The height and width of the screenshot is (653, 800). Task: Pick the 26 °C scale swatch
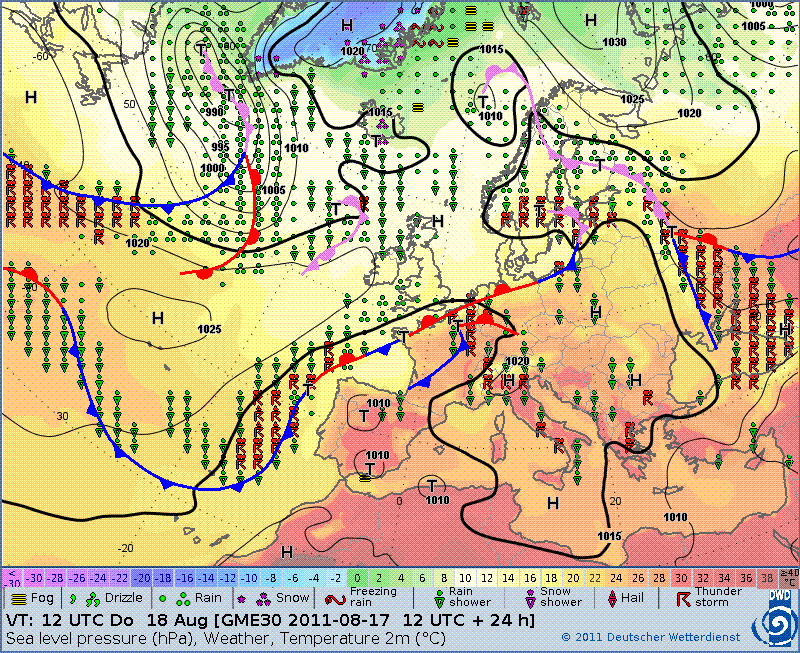[x=638, y=579]
